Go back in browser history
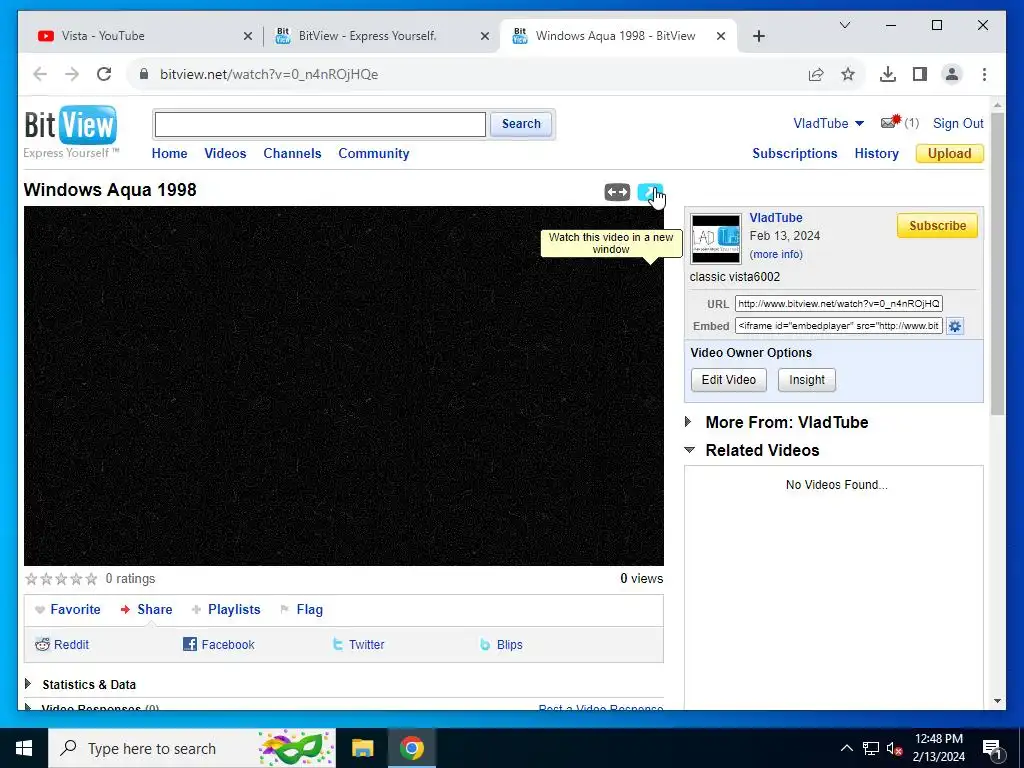 (x=40, y=74)
